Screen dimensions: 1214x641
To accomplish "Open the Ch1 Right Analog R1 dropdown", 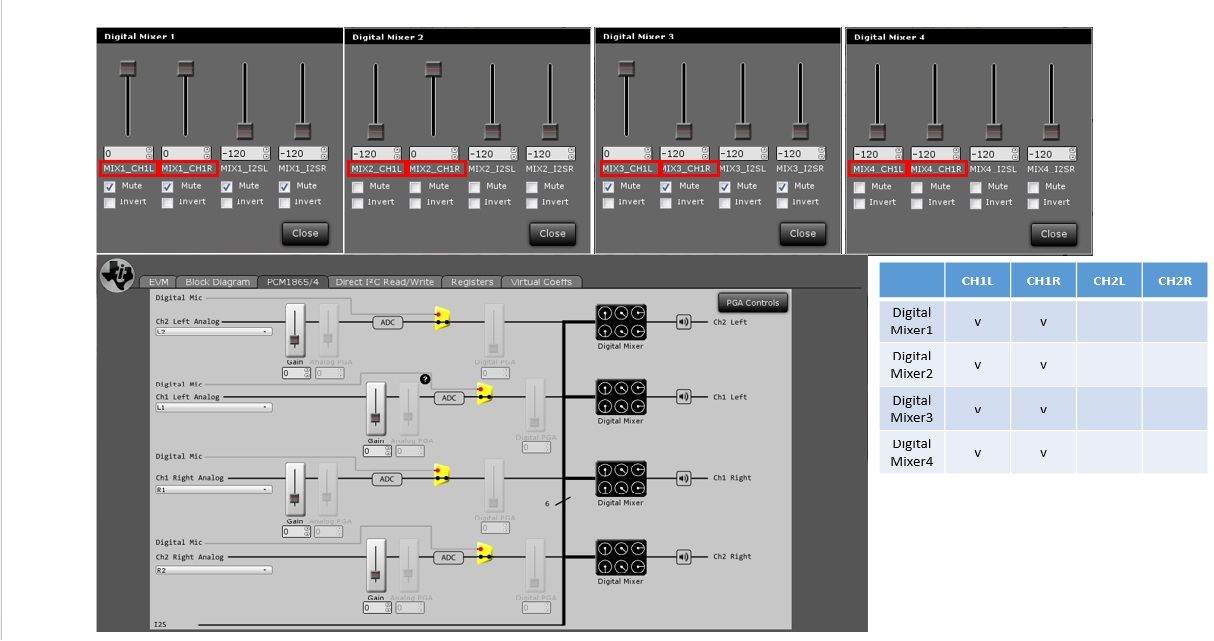I will pos(213,490).
